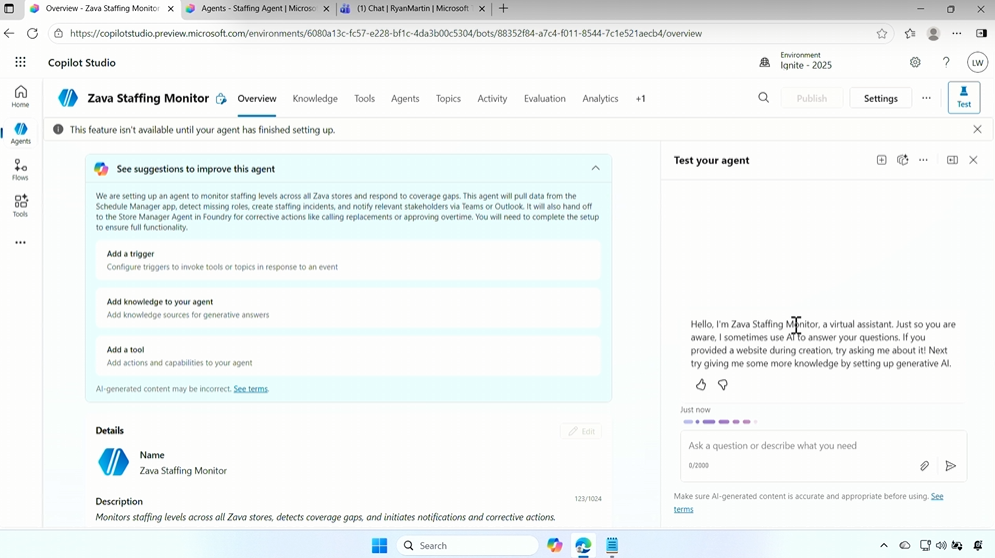Give thumbs down to agent greeting
The height and width of the screenshot is (558, 995).
(723, 385)
